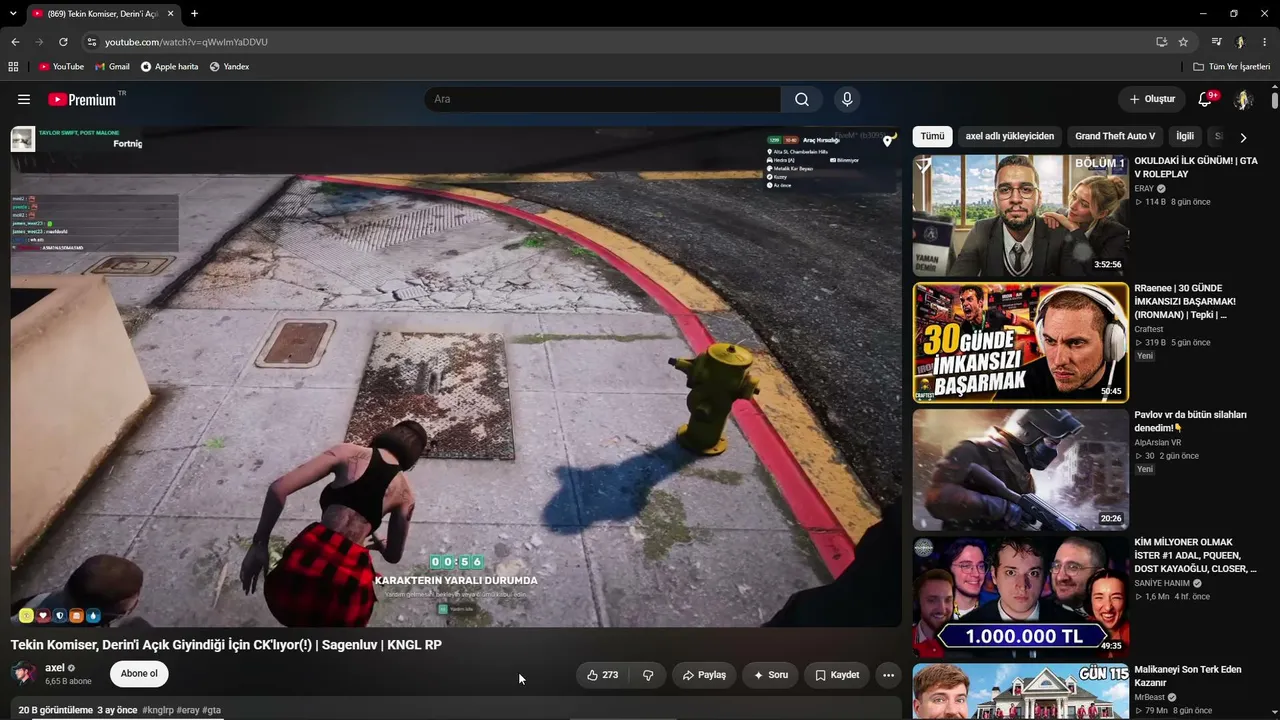1280x720 pixels.
Task: Dislike this video
Action: pos(648,675)
